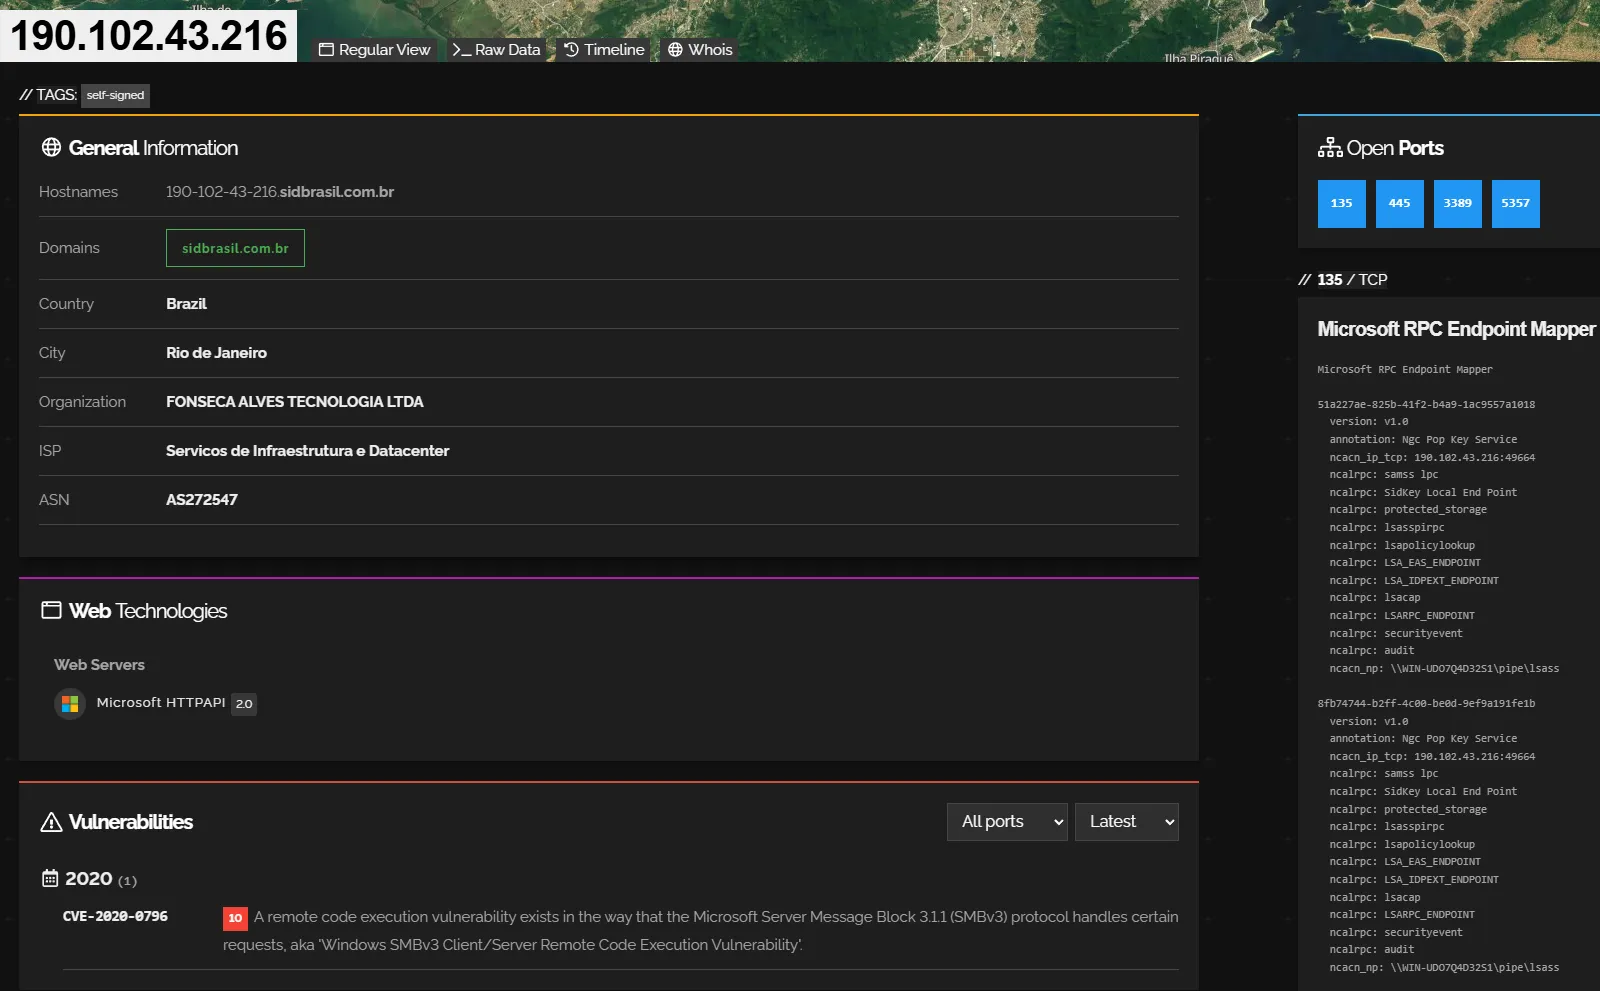Select open port 135
The image size is (1600, 991).
(x=1342, y=204)
